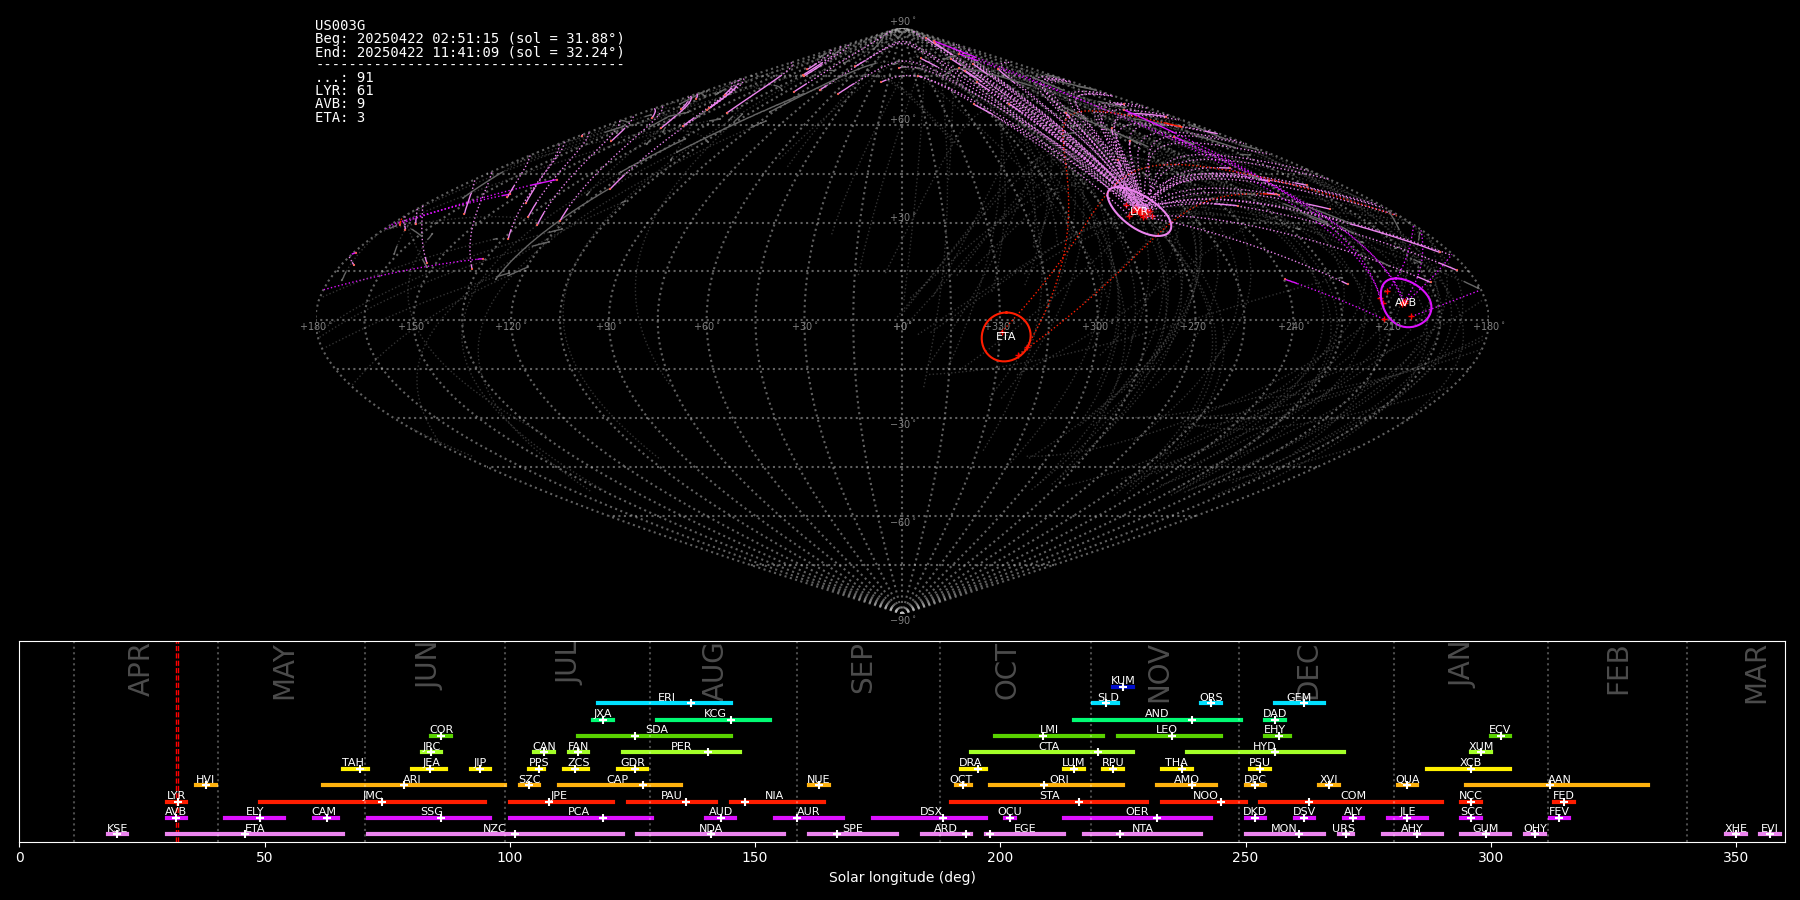The image size is (1800, 900).
Task: Select the 'ETA: 3' count in legend
Action: click(x=340, y=118)
